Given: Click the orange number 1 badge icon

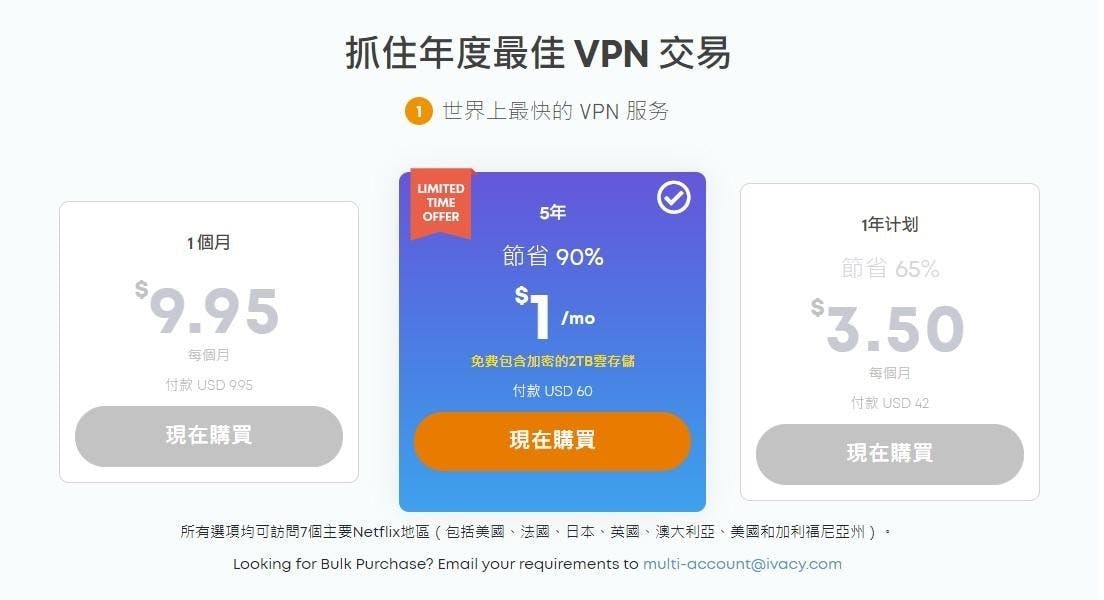Looking at the screenshot, I should pos(418,111).
